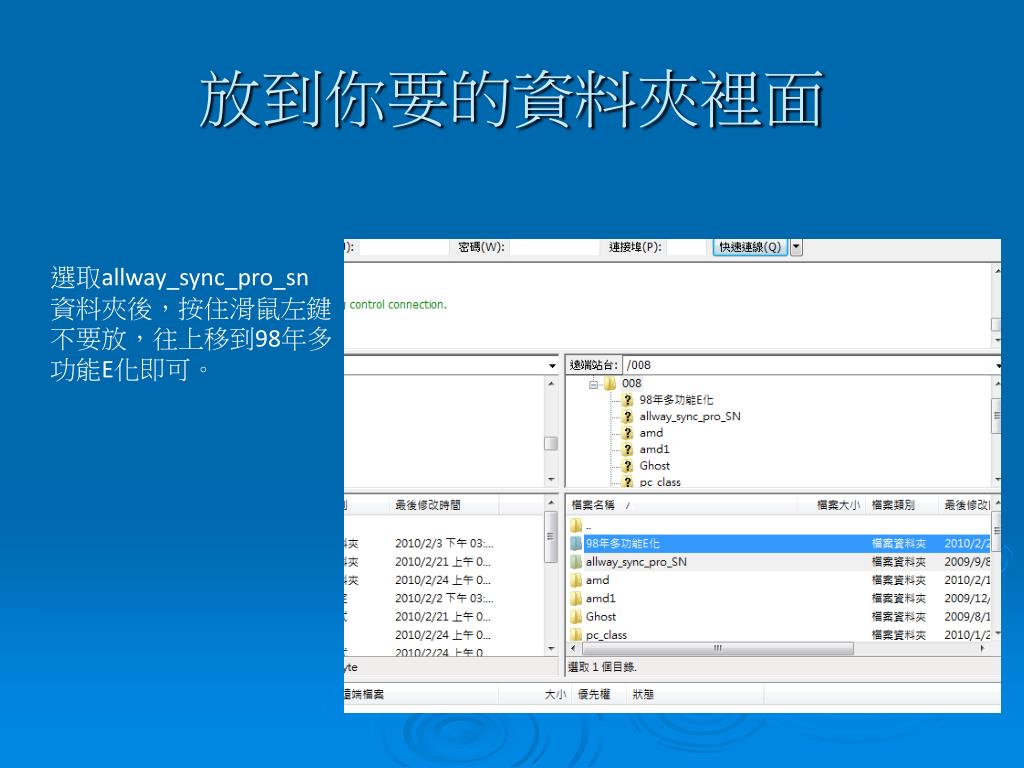
Task: Click local row dated 2010/2/2 下午 03
Action: tap(444, 598)
